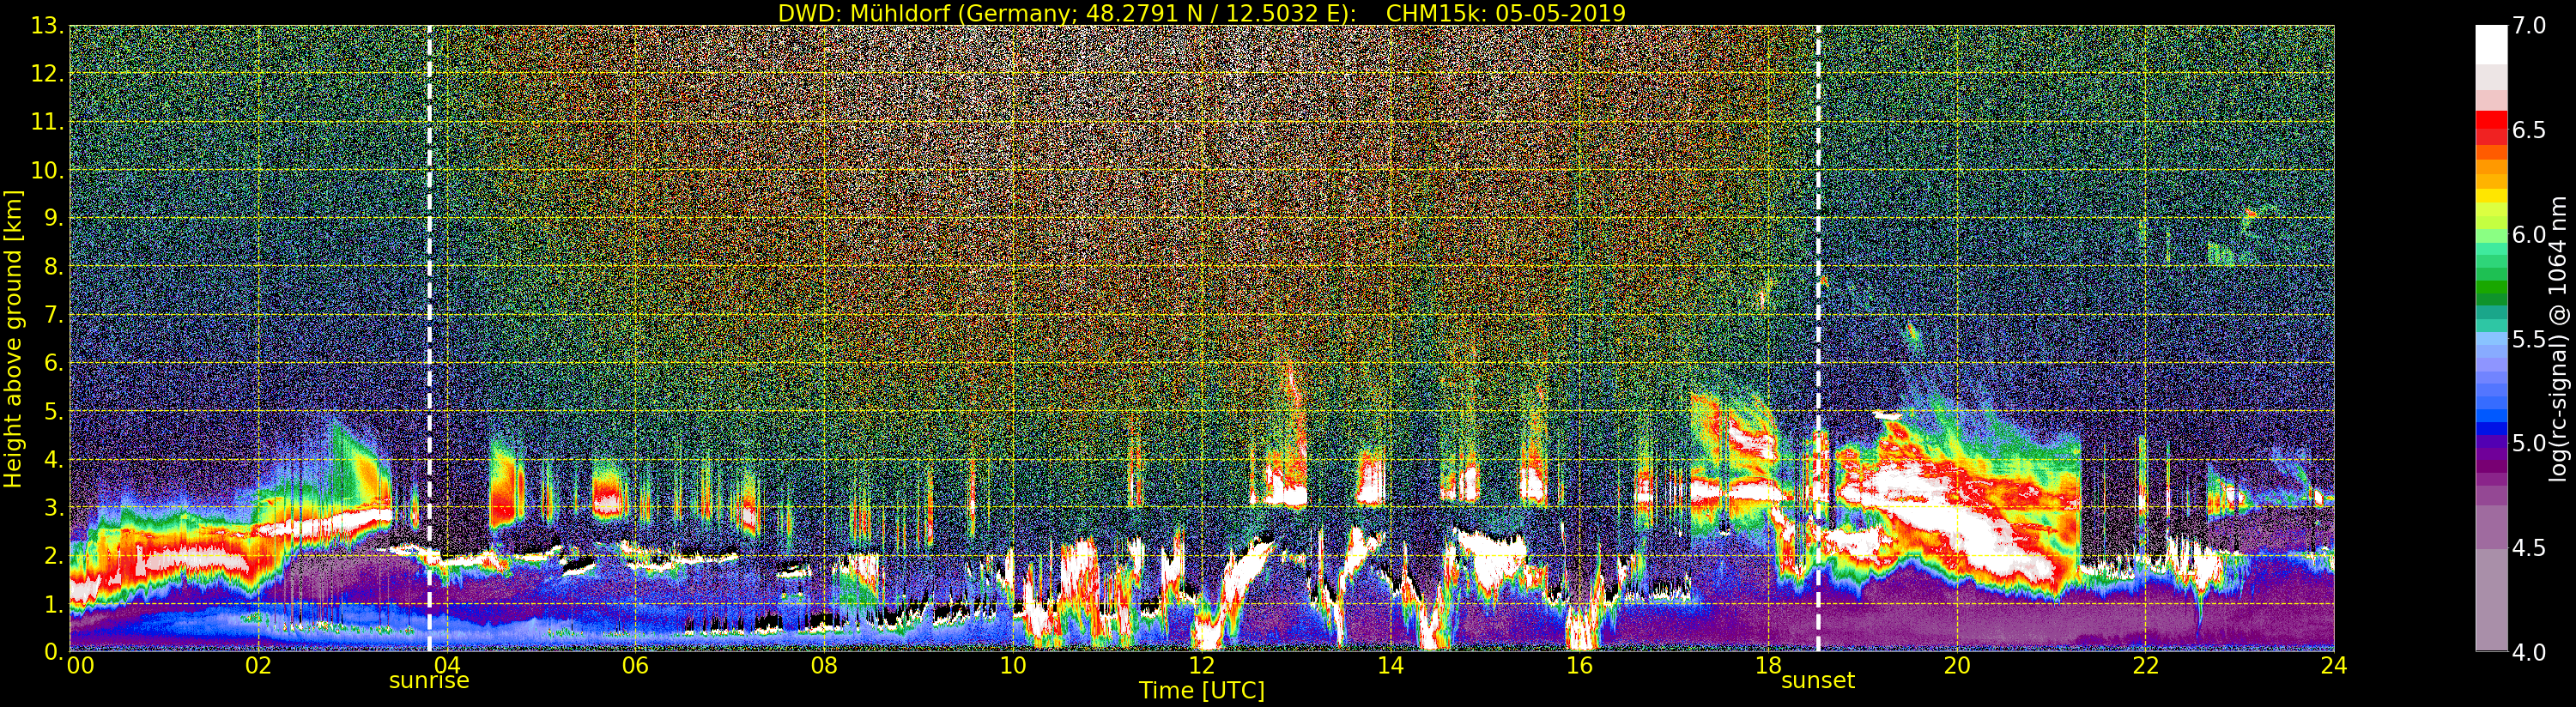This screenshot has height=707, width=2576.
Task: Click time tick label 22
Action: (x=2146, y=666)
